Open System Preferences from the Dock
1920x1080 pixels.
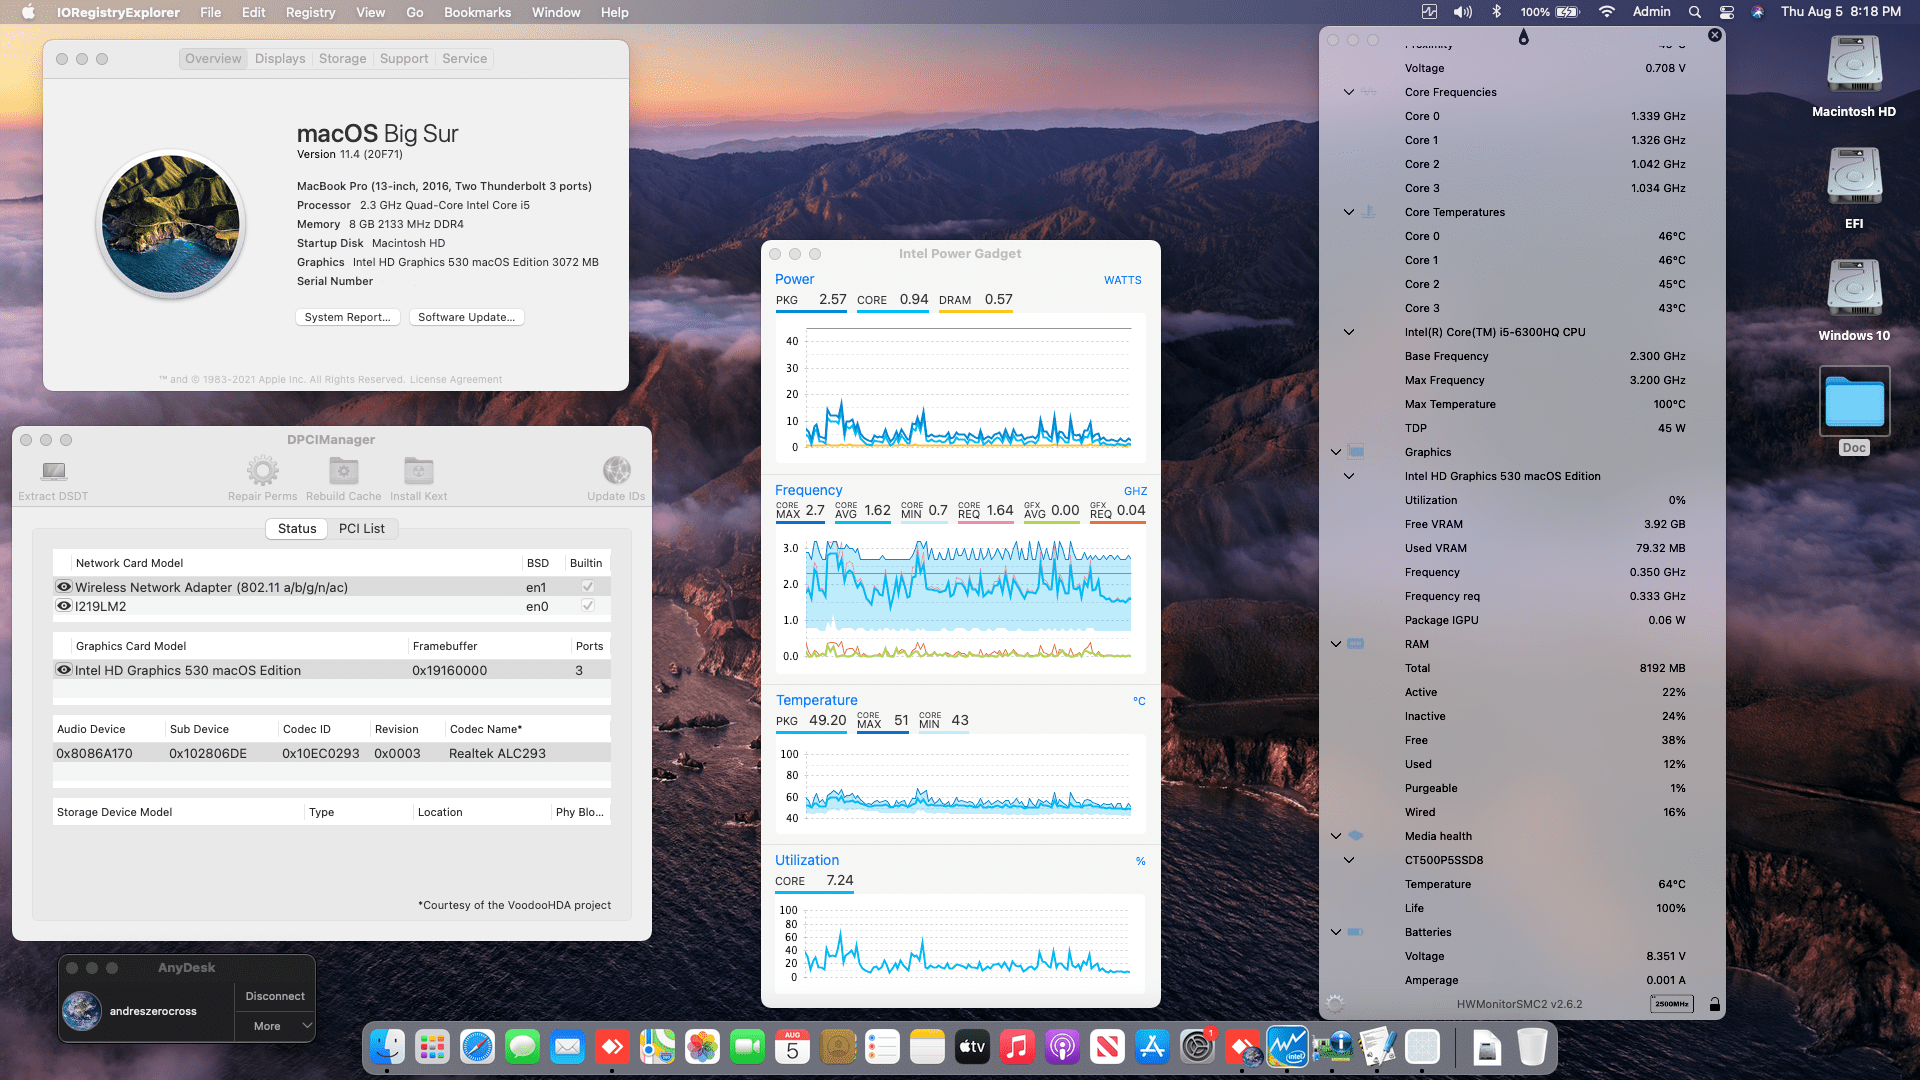pyautogui.click(x=1197, y=1047)
